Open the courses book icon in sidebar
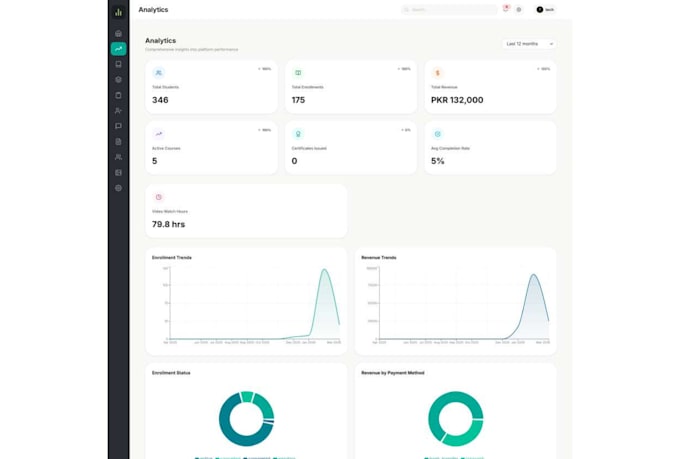 coord(118,64)
